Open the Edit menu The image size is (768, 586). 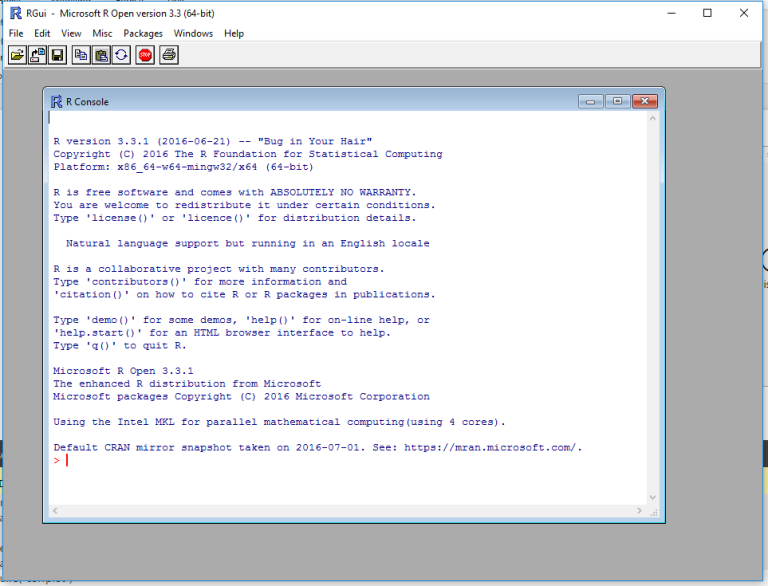pos(42,33)
